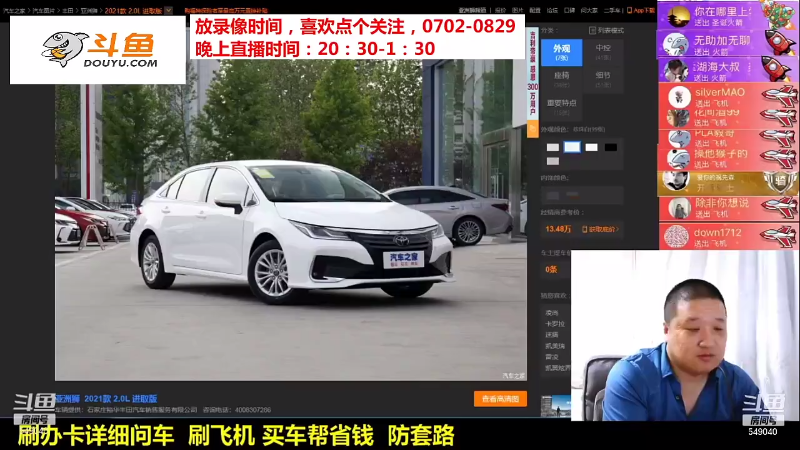
Task: Click the orange subsidy promo text in header
Action: point(226,10)
